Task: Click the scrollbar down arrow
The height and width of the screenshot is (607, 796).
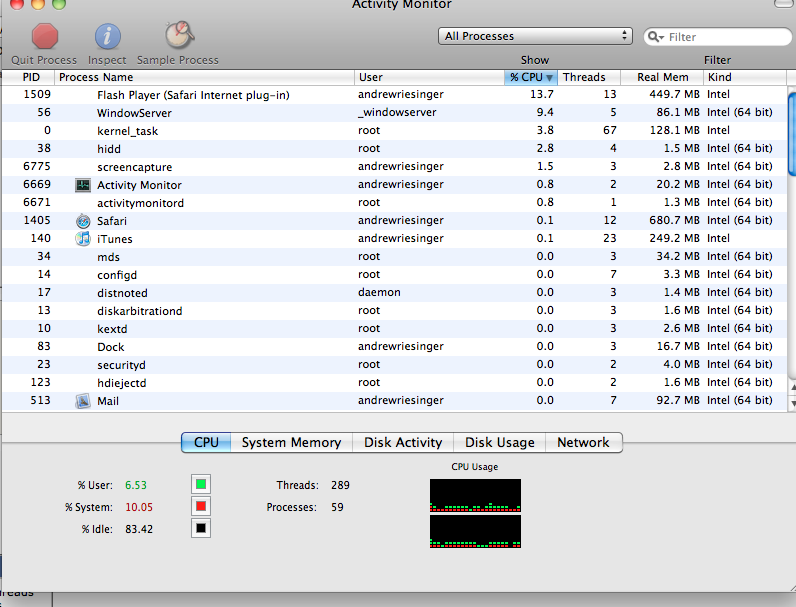Action: [792, 404]
